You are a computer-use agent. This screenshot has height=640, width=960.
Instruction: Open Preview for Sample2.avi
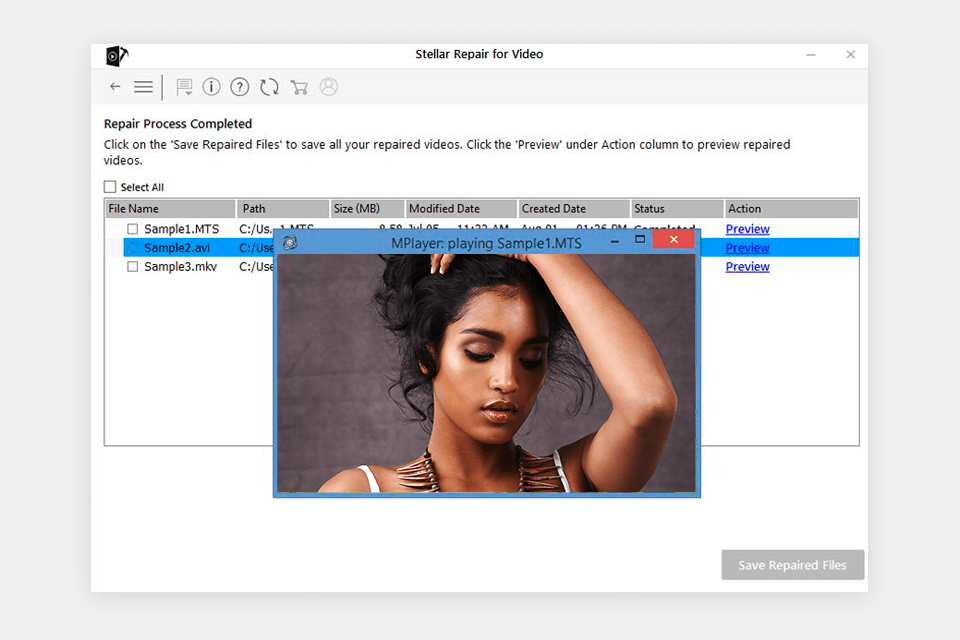[x=747, y=247]
